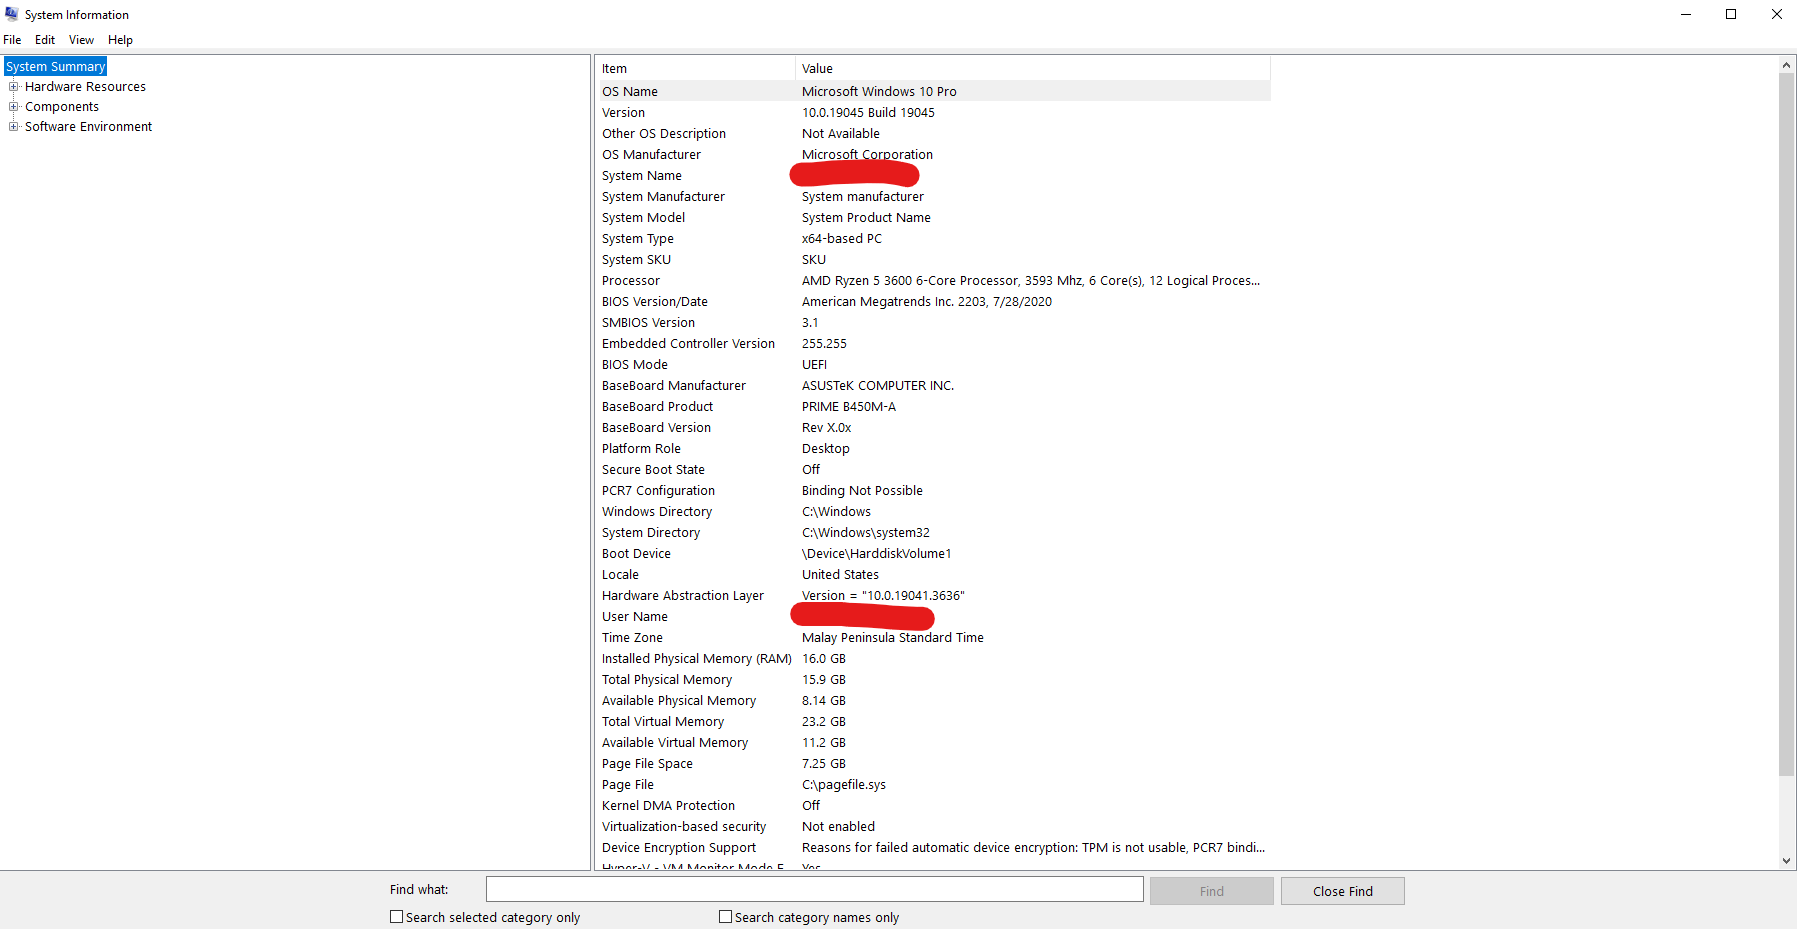1797x929 pixels.
Task: Click the Close Find button
Action: tap(1343, 891)
